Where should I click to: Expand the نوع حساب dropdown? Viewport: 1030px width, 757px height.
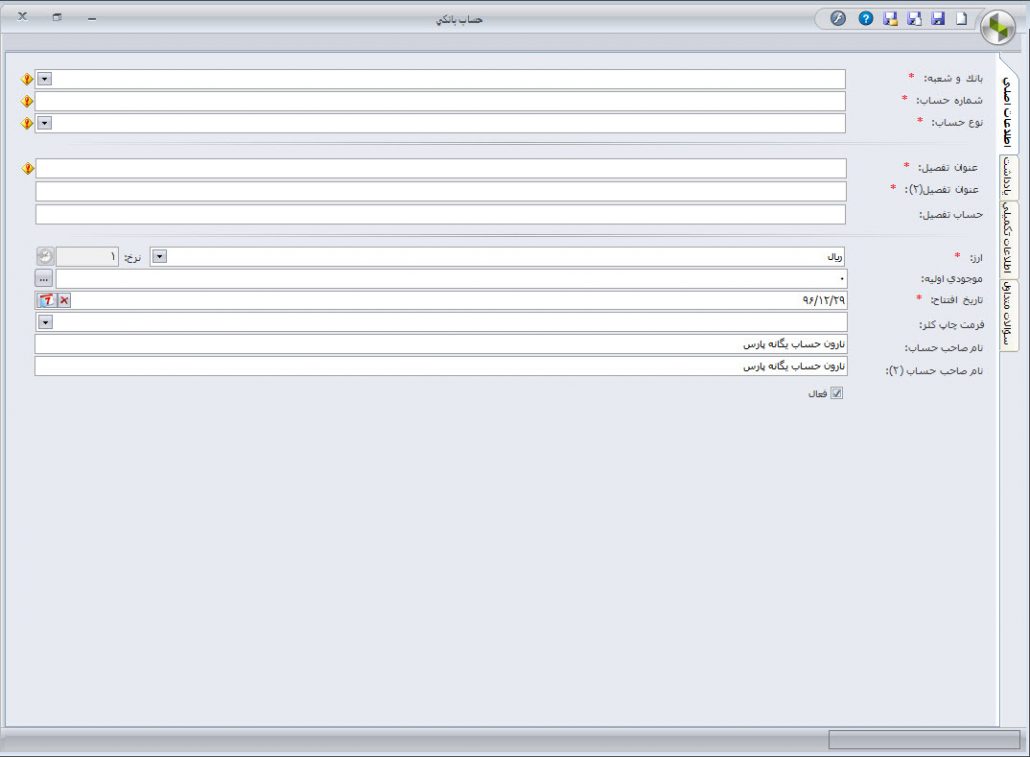pyautogui.click(x=44, y=123)
